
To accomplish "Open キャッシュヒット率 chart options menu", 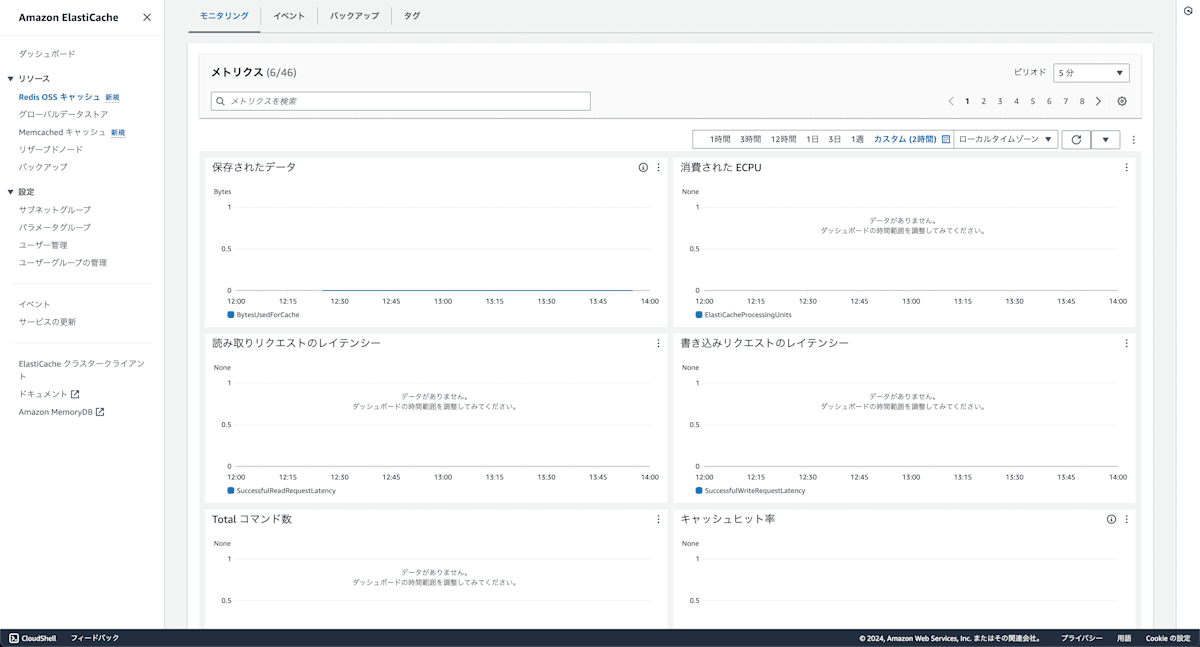I will 1126,519.
